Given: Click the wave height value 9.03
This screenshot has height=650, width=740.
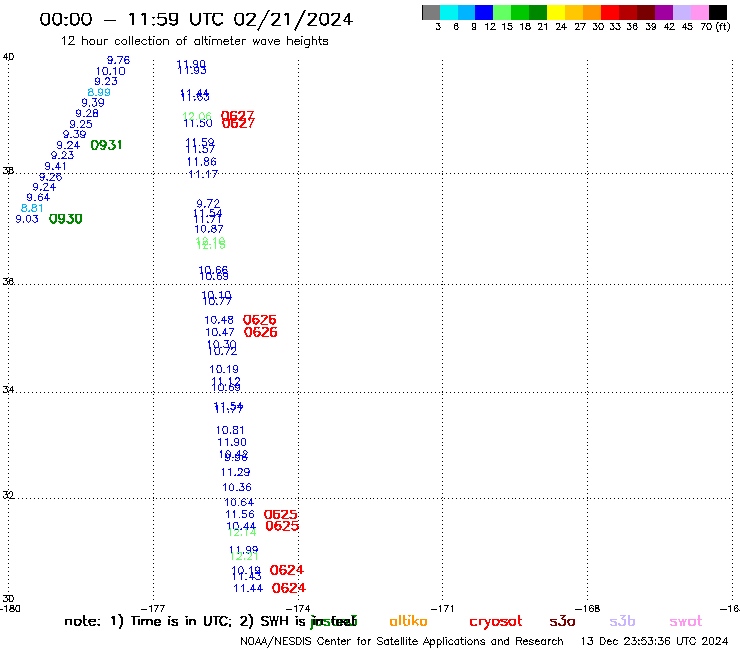Looking at the screenshot, I should pyautogui.click(x=27, y=219).
